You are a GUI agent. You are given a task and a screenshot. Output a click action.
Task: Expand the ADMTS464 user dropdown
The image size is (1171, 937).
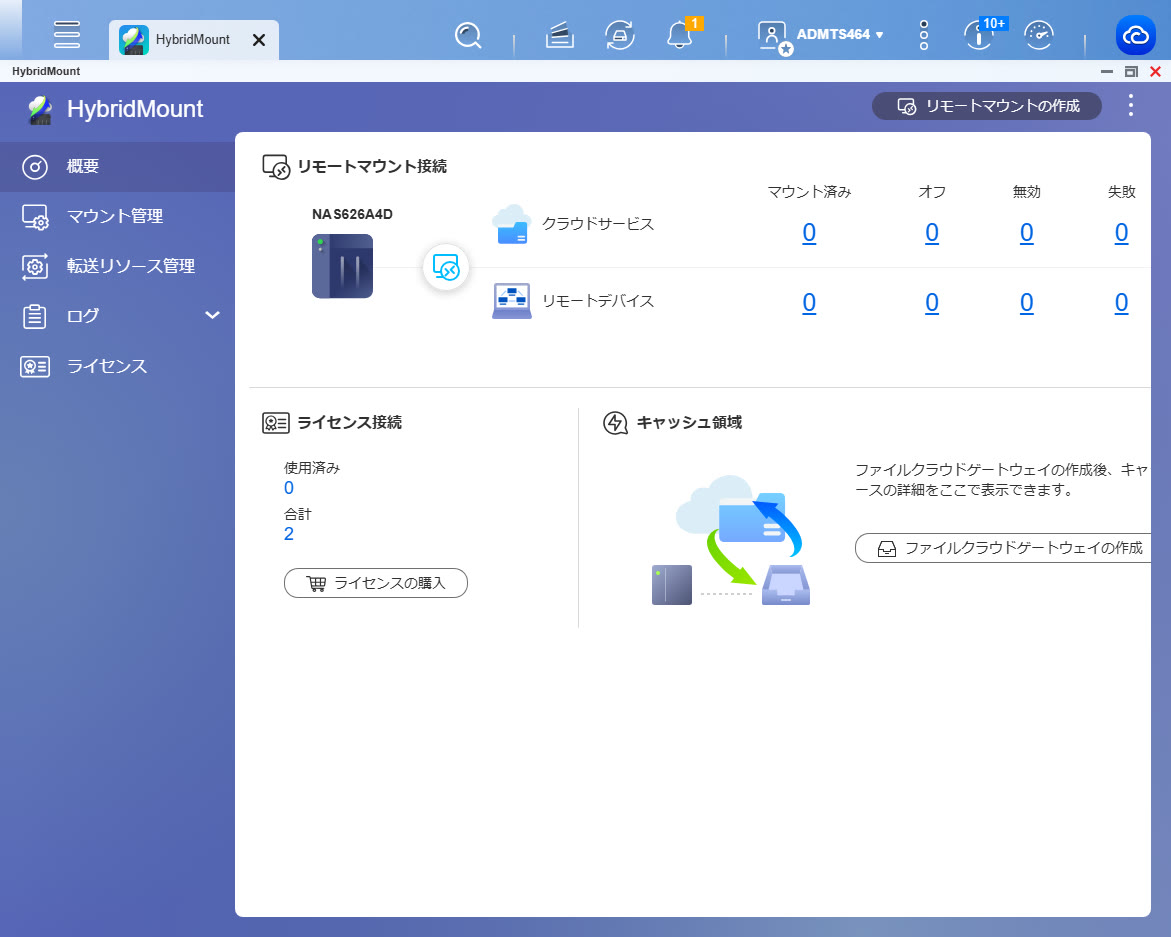click(840, 35)
